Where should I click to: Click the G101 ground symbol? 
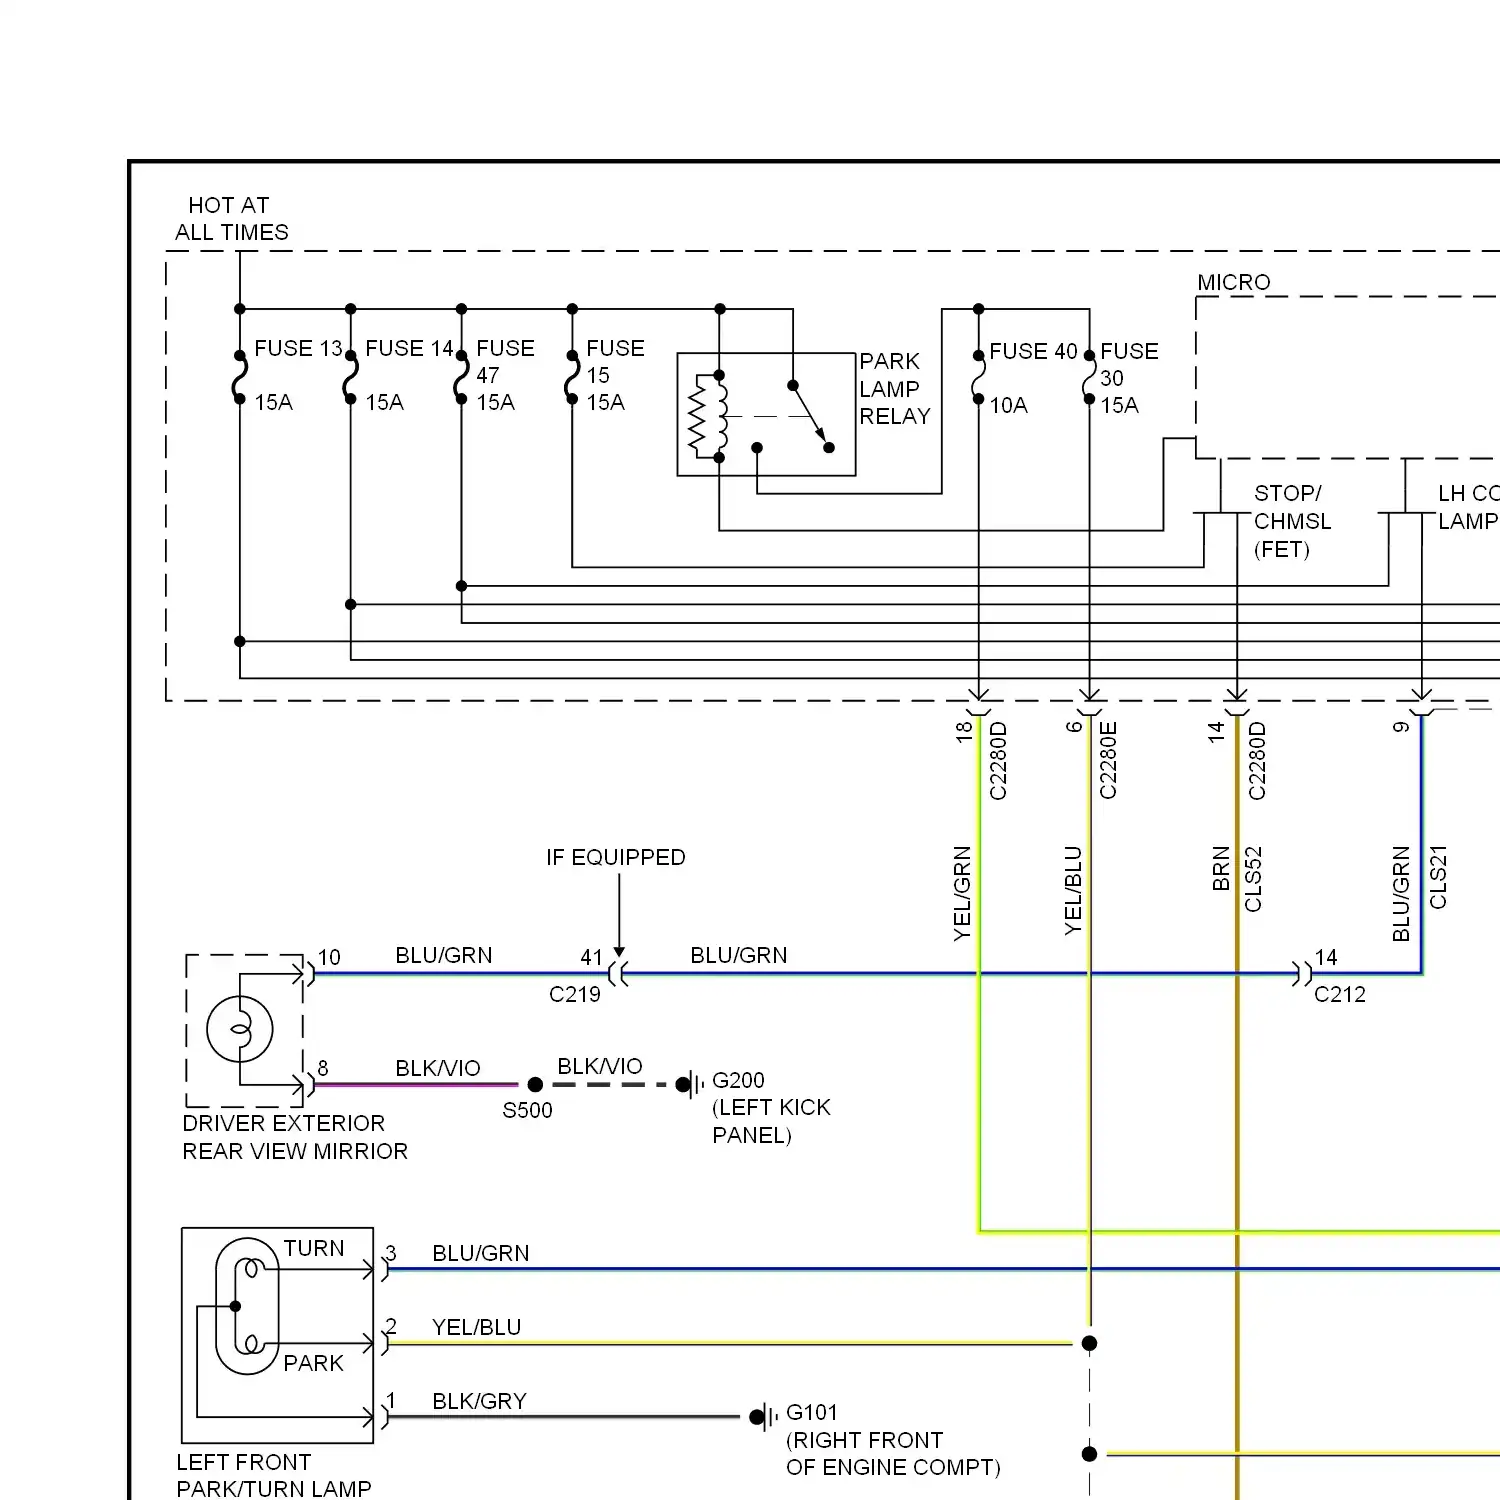click(x=764, y=1417)
